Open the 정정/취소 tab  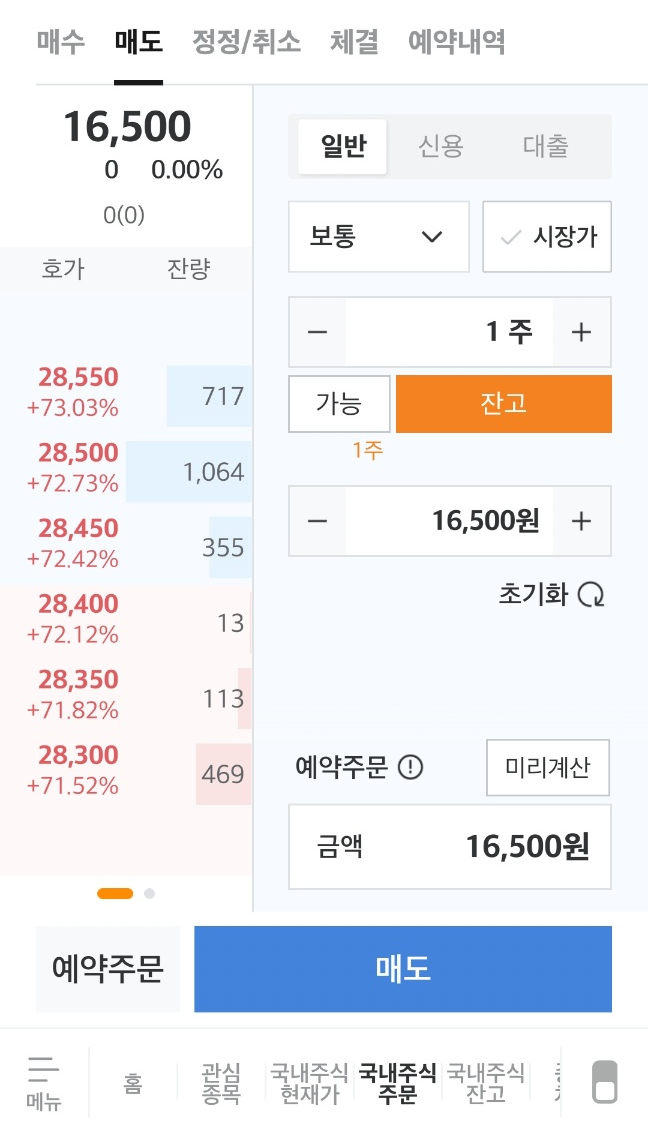247,42
